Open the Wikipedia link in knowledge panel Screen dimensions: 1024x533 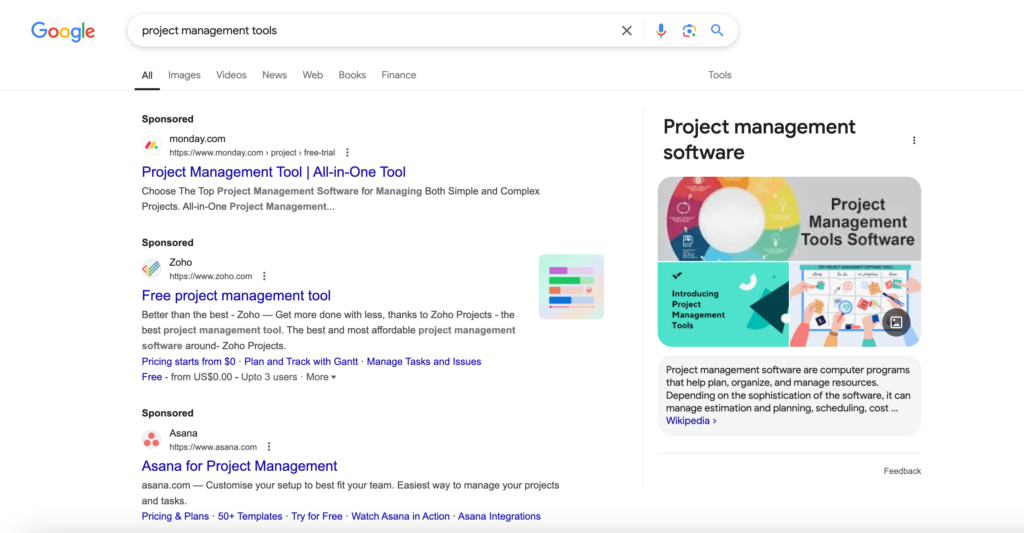click(x=691, y=421)
